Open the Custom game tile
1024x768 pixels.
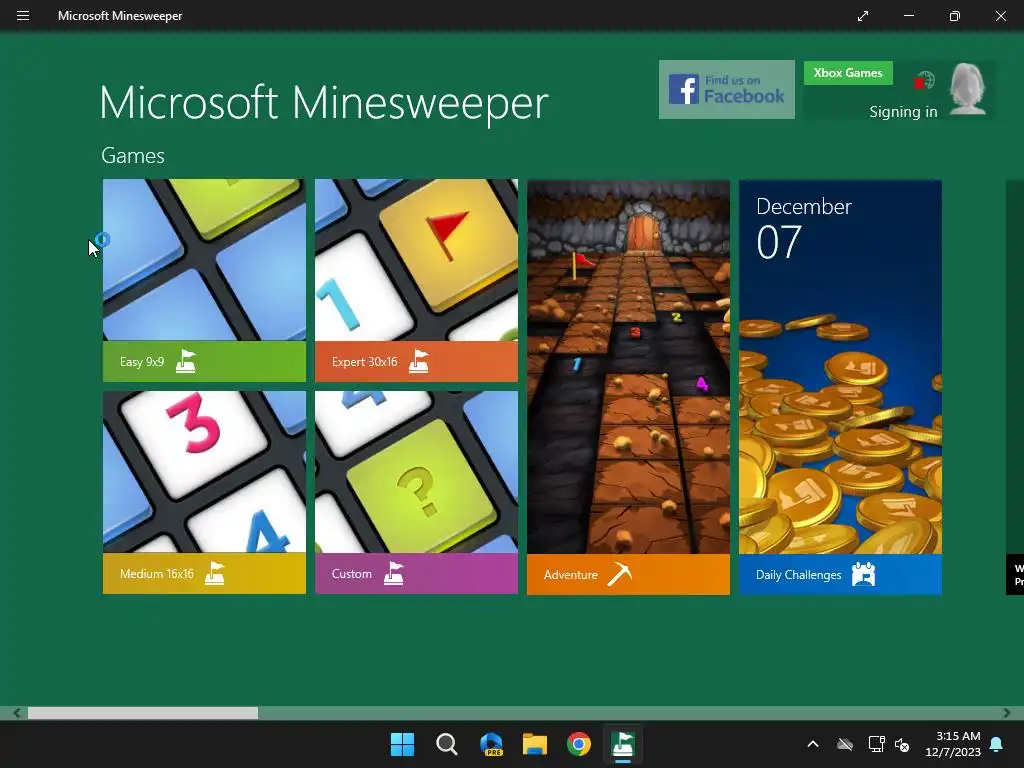(416, 492)
